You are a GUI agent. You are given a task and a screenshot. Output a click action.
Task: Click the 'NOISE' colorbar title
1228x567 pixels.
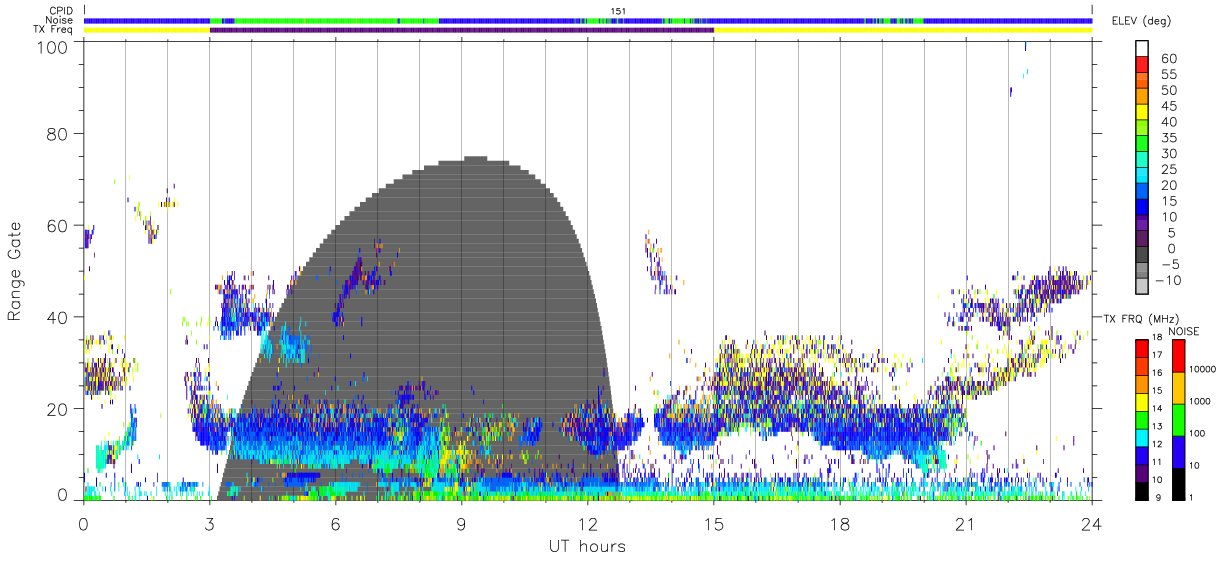click(1183, 331)
